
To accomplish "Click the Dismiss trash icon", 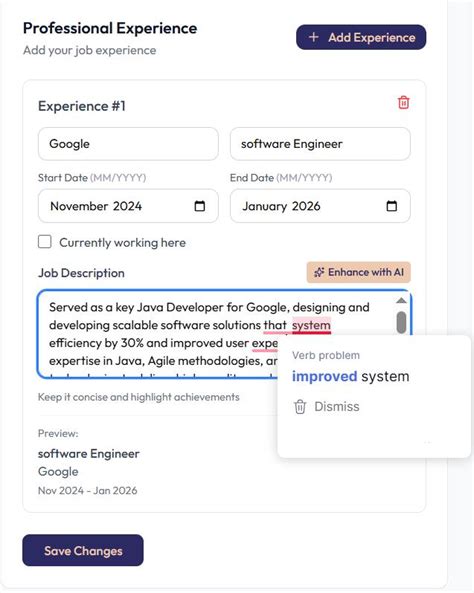I will (300, 407).
